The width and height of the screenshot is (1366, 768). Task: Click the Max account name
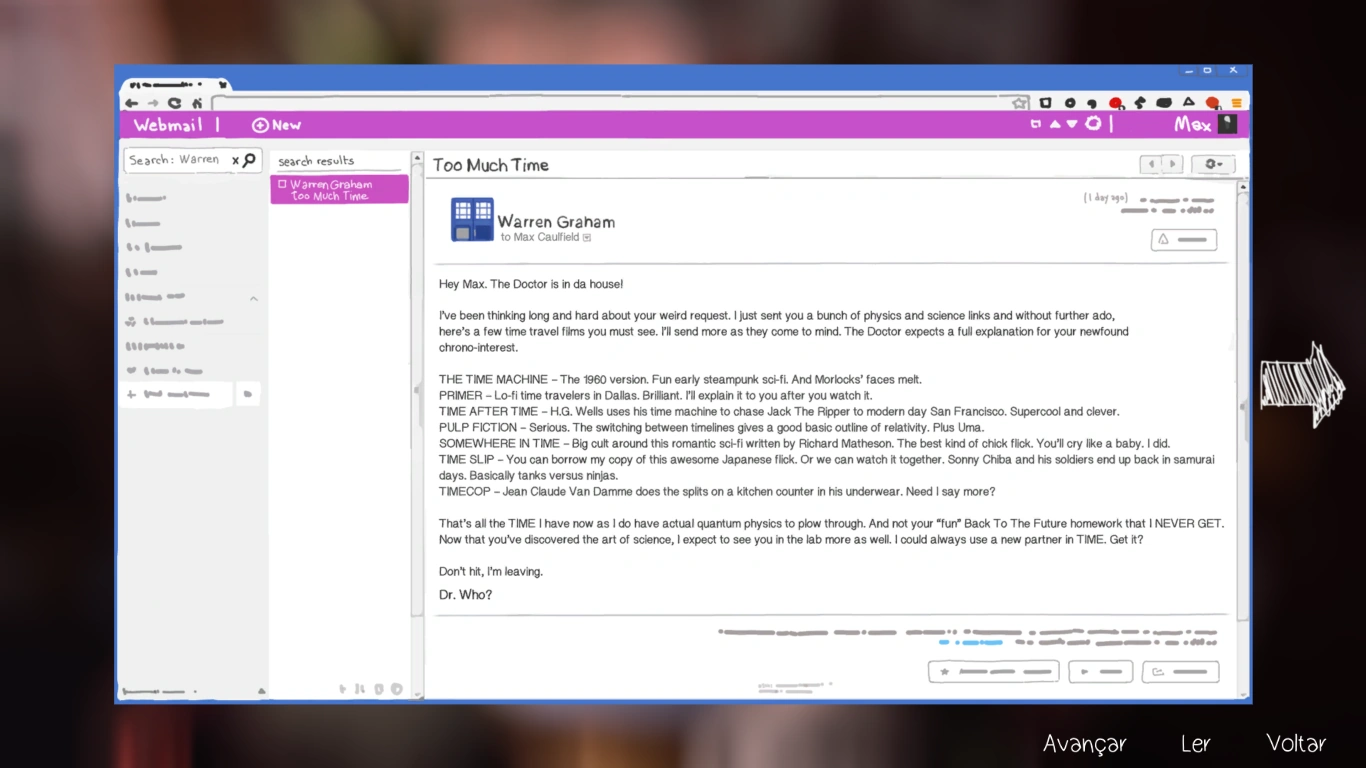point(1192,125)
